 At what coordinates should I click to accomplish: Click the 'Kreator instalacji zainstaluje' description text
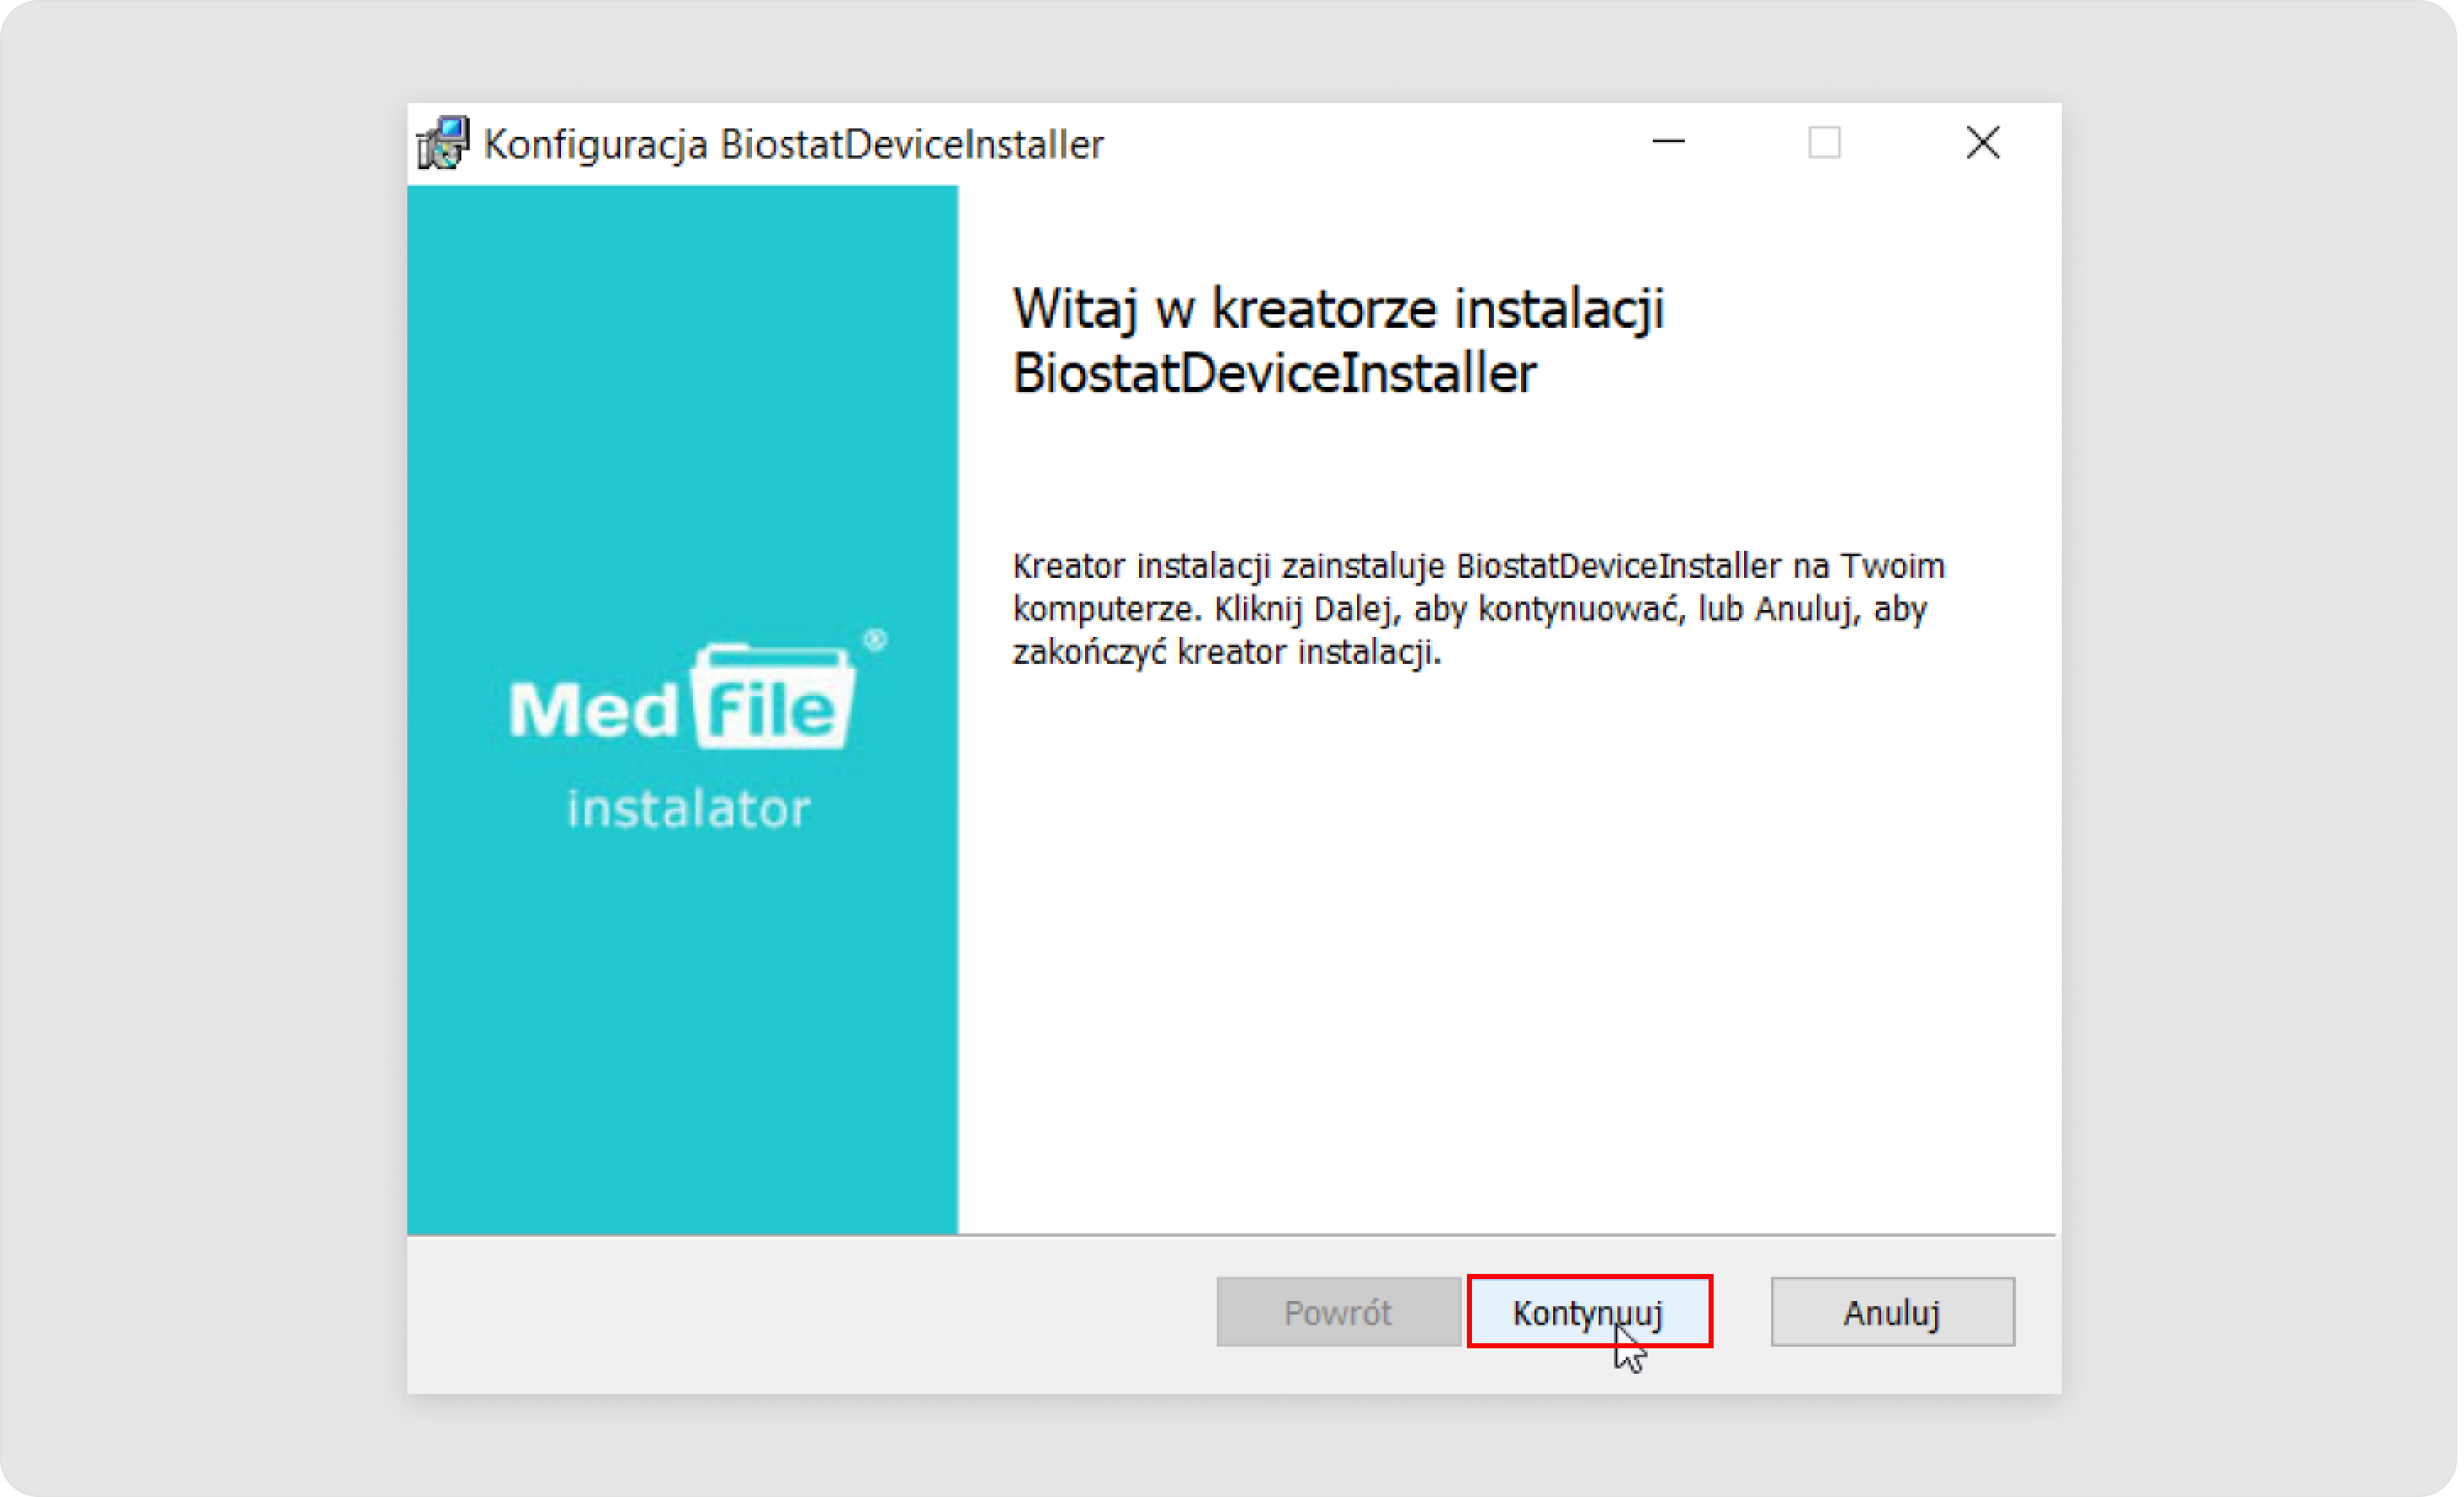click(1479, 609)
